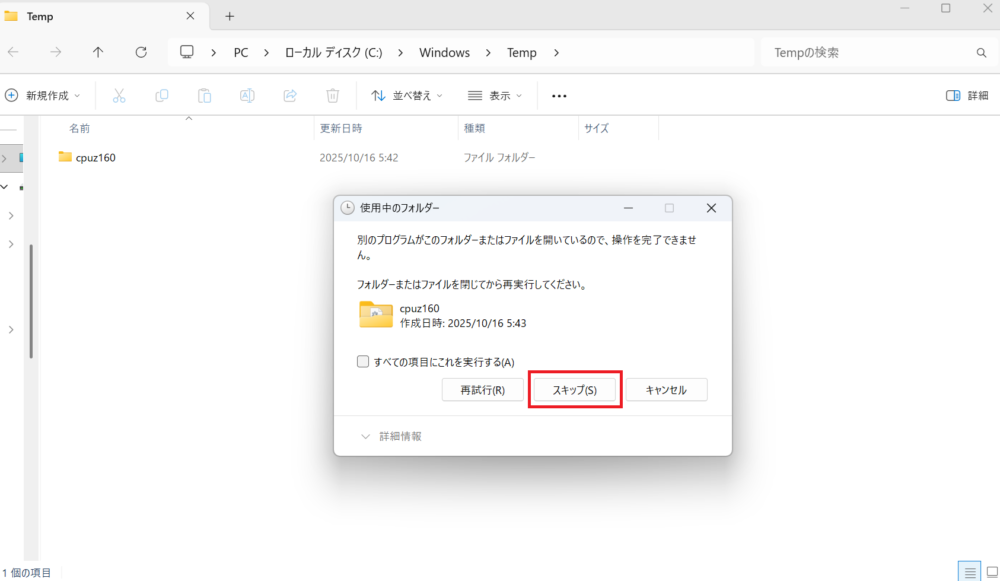
Task: Toggle the 詳細 details pane button
Action: [966, 96]
